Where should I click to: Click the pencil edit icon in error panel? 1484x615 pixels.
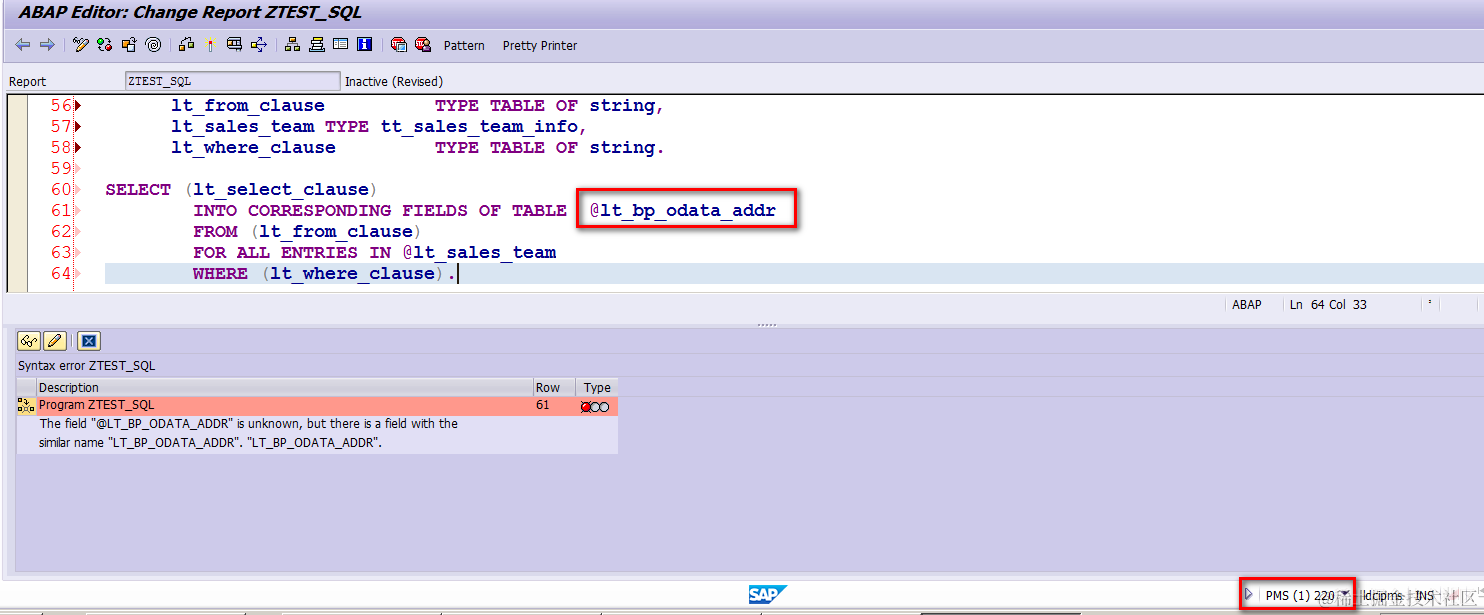click(55, 341)
